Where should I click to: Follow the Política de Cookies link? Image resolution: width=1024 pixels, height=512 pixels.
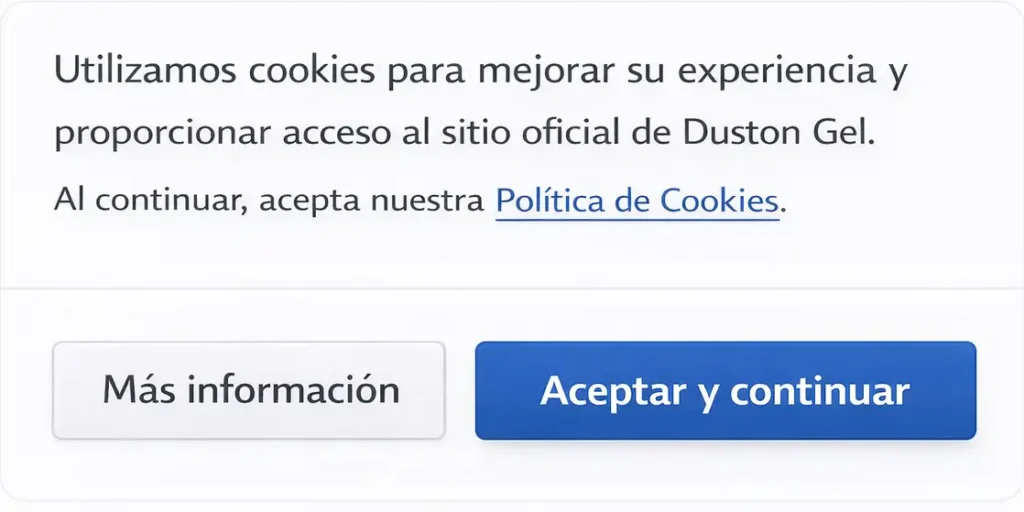point(637,200)
